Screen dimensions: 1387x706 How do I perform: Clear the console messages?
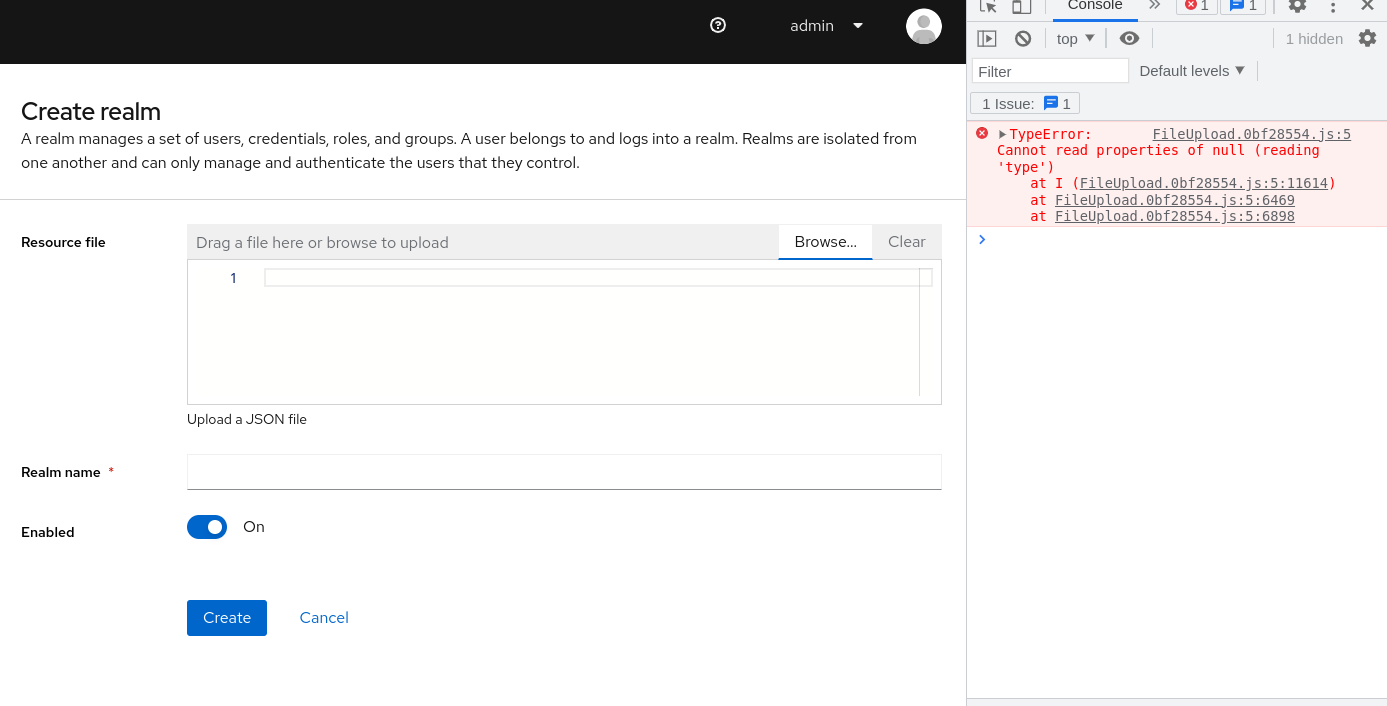tap(1022, 38)
